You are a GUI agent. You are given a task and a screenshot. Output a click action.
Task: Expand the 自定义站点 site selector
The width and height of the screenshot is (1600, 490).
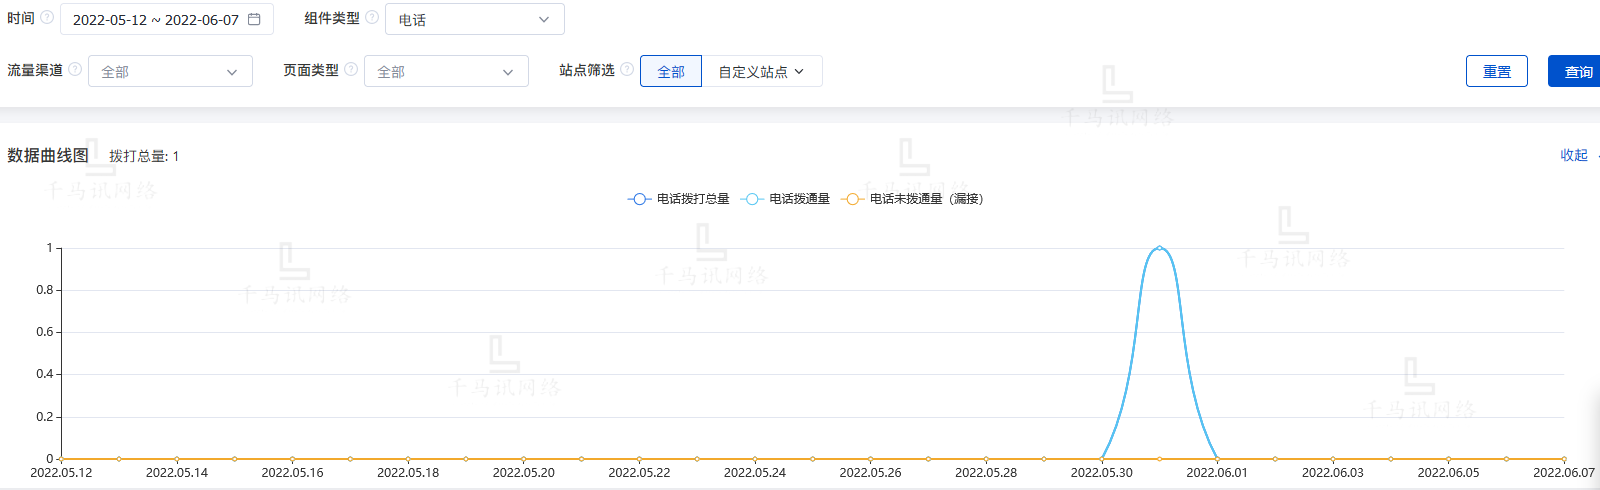[x=761, y=71]
